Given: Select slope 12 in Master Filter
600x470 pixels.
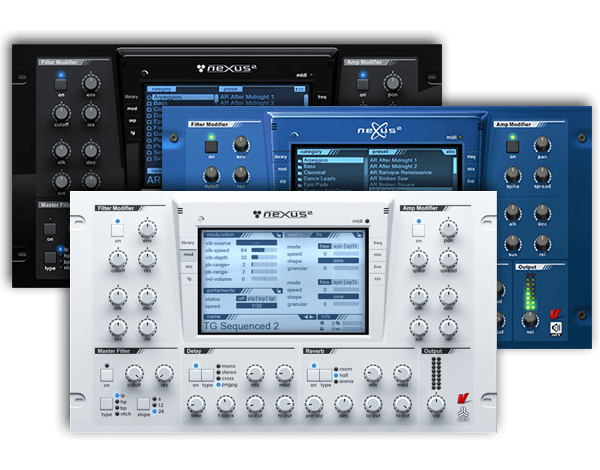Looking at the screenshot, I should [x=158, y=405].
